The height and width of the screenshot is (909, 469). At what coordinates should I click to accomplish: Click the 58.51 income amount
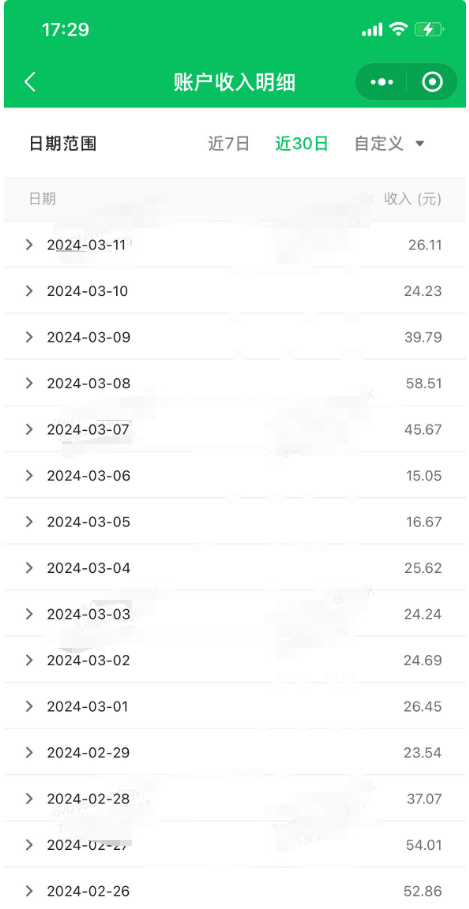pyautogui.click(x=424, y=383)
